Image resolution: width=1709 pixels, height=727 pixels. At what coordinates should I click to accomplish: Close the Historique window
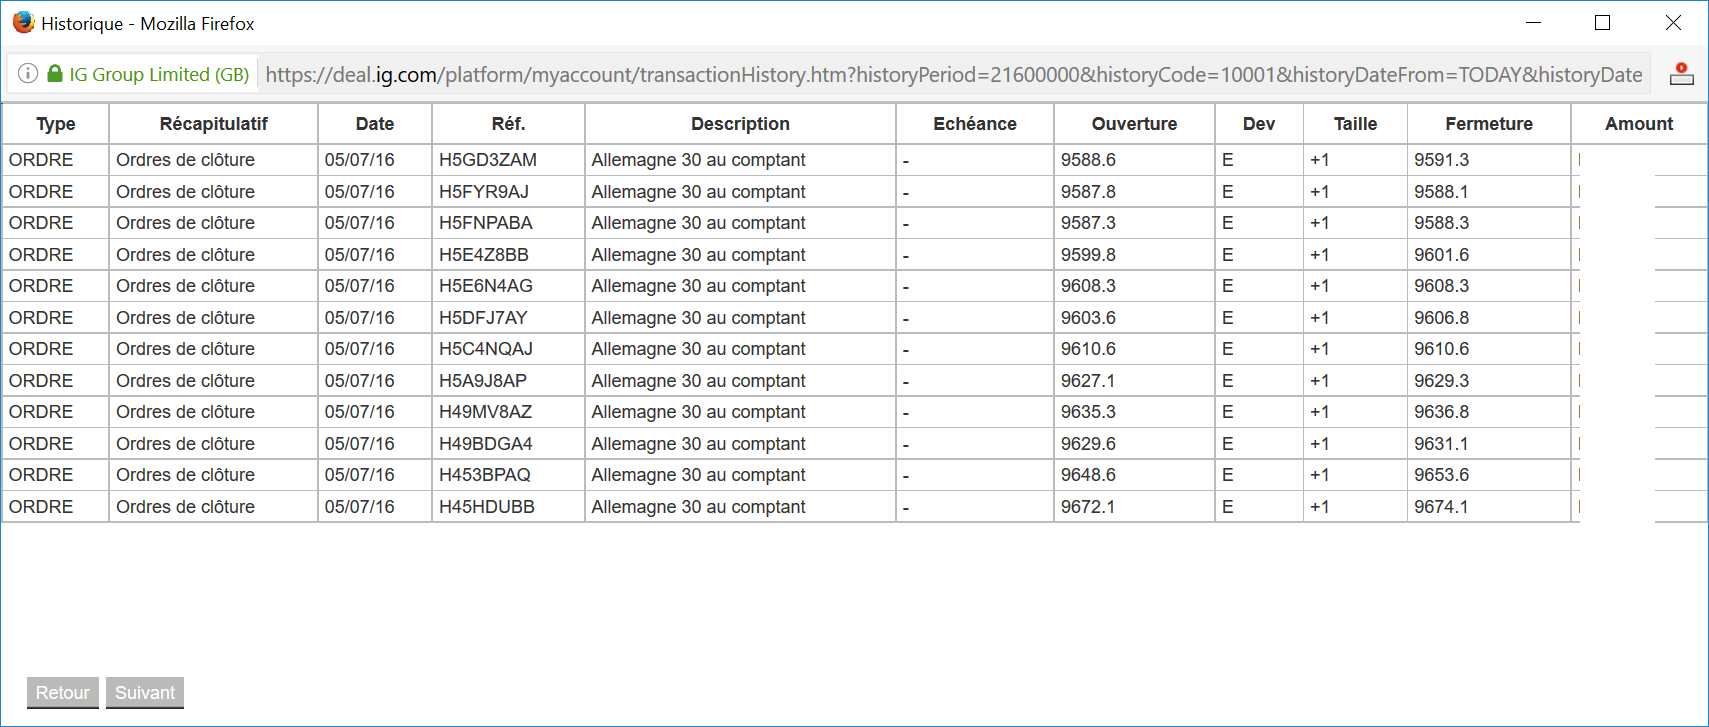click(x=1673, y=23)
